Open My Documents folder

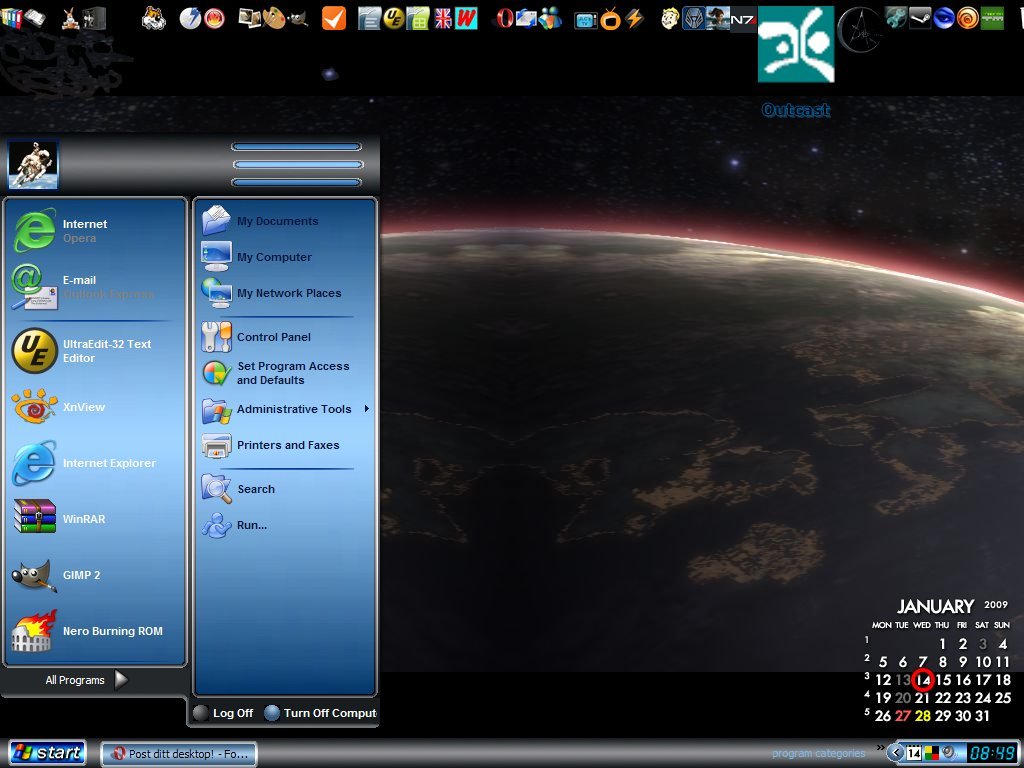[285, 221]
